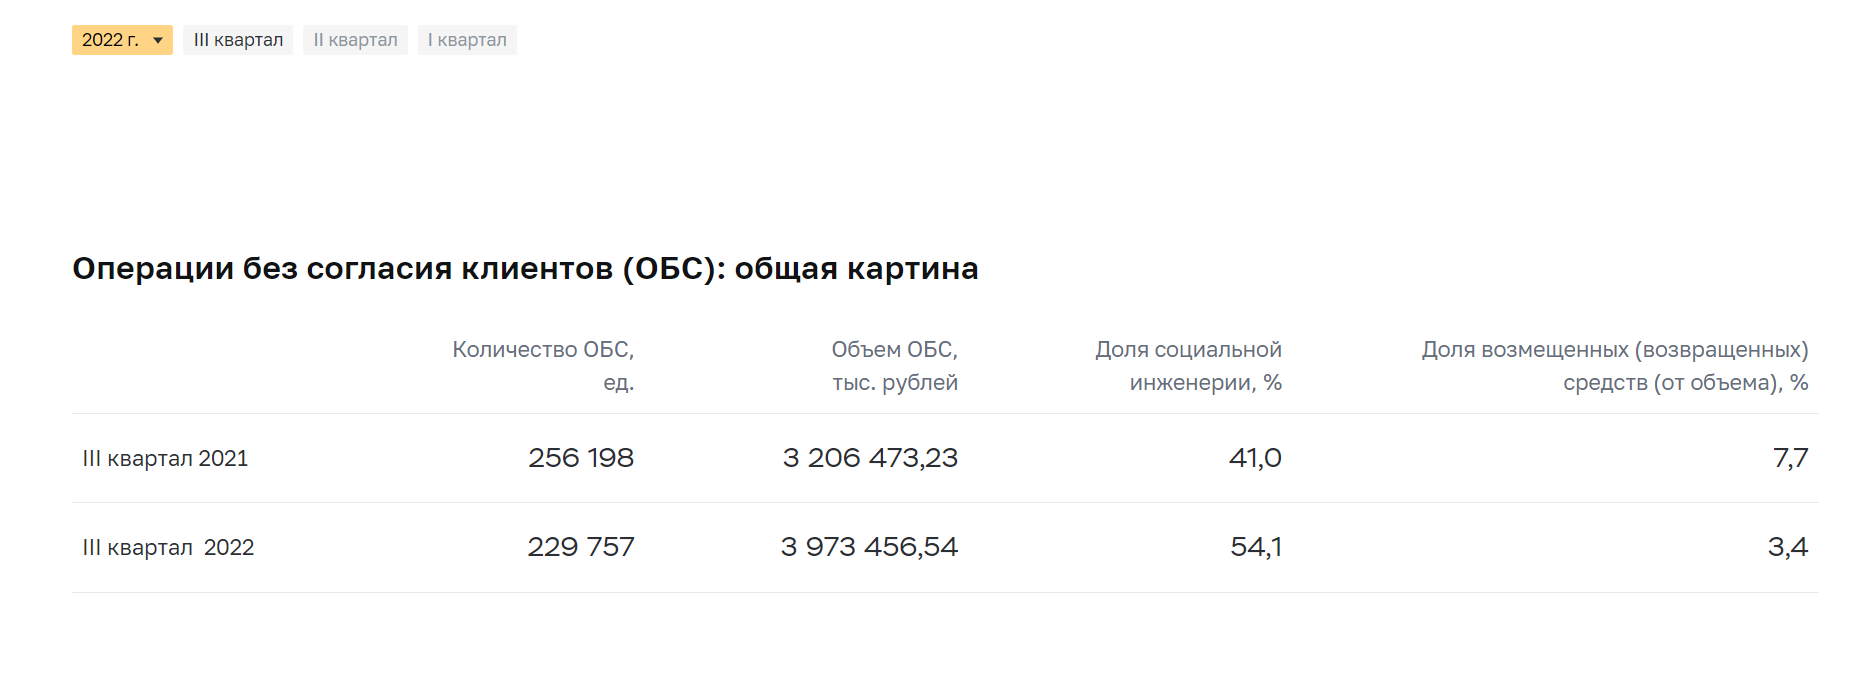Screen dimensions: 1873x677
Task: Click the refunded share value 7,7
Action: [1790, 458]
